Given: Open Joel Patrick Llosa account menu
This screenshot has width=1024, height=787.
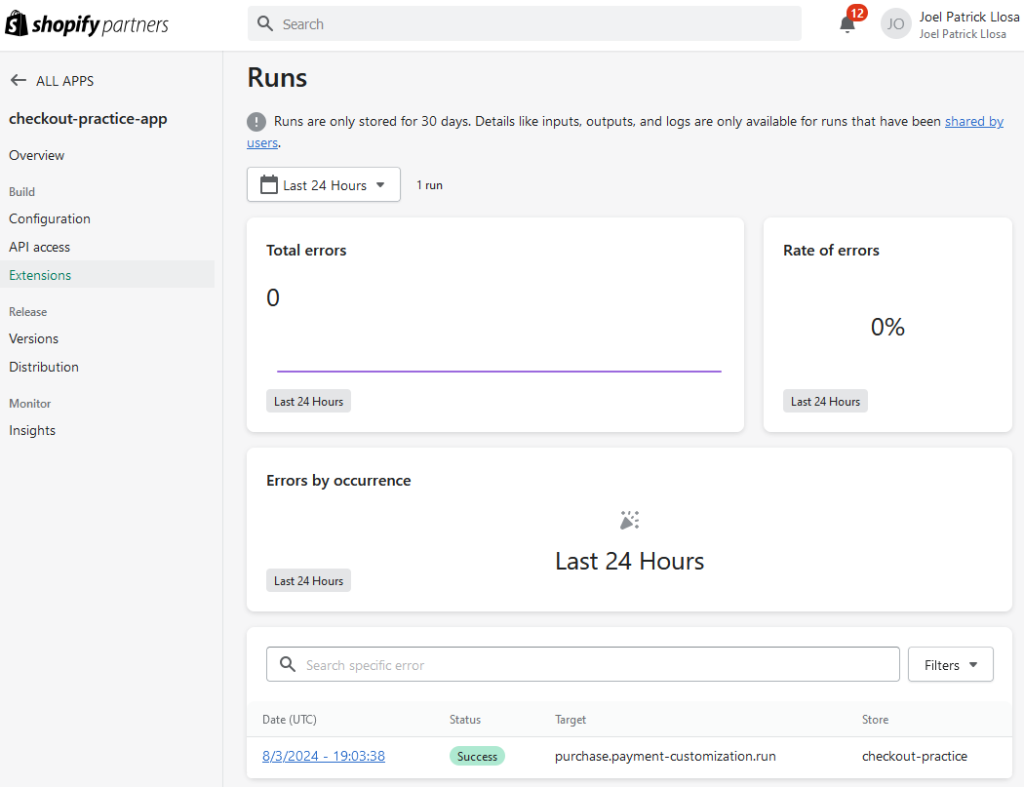Looking at the screenshot, I should coord(968,25).
